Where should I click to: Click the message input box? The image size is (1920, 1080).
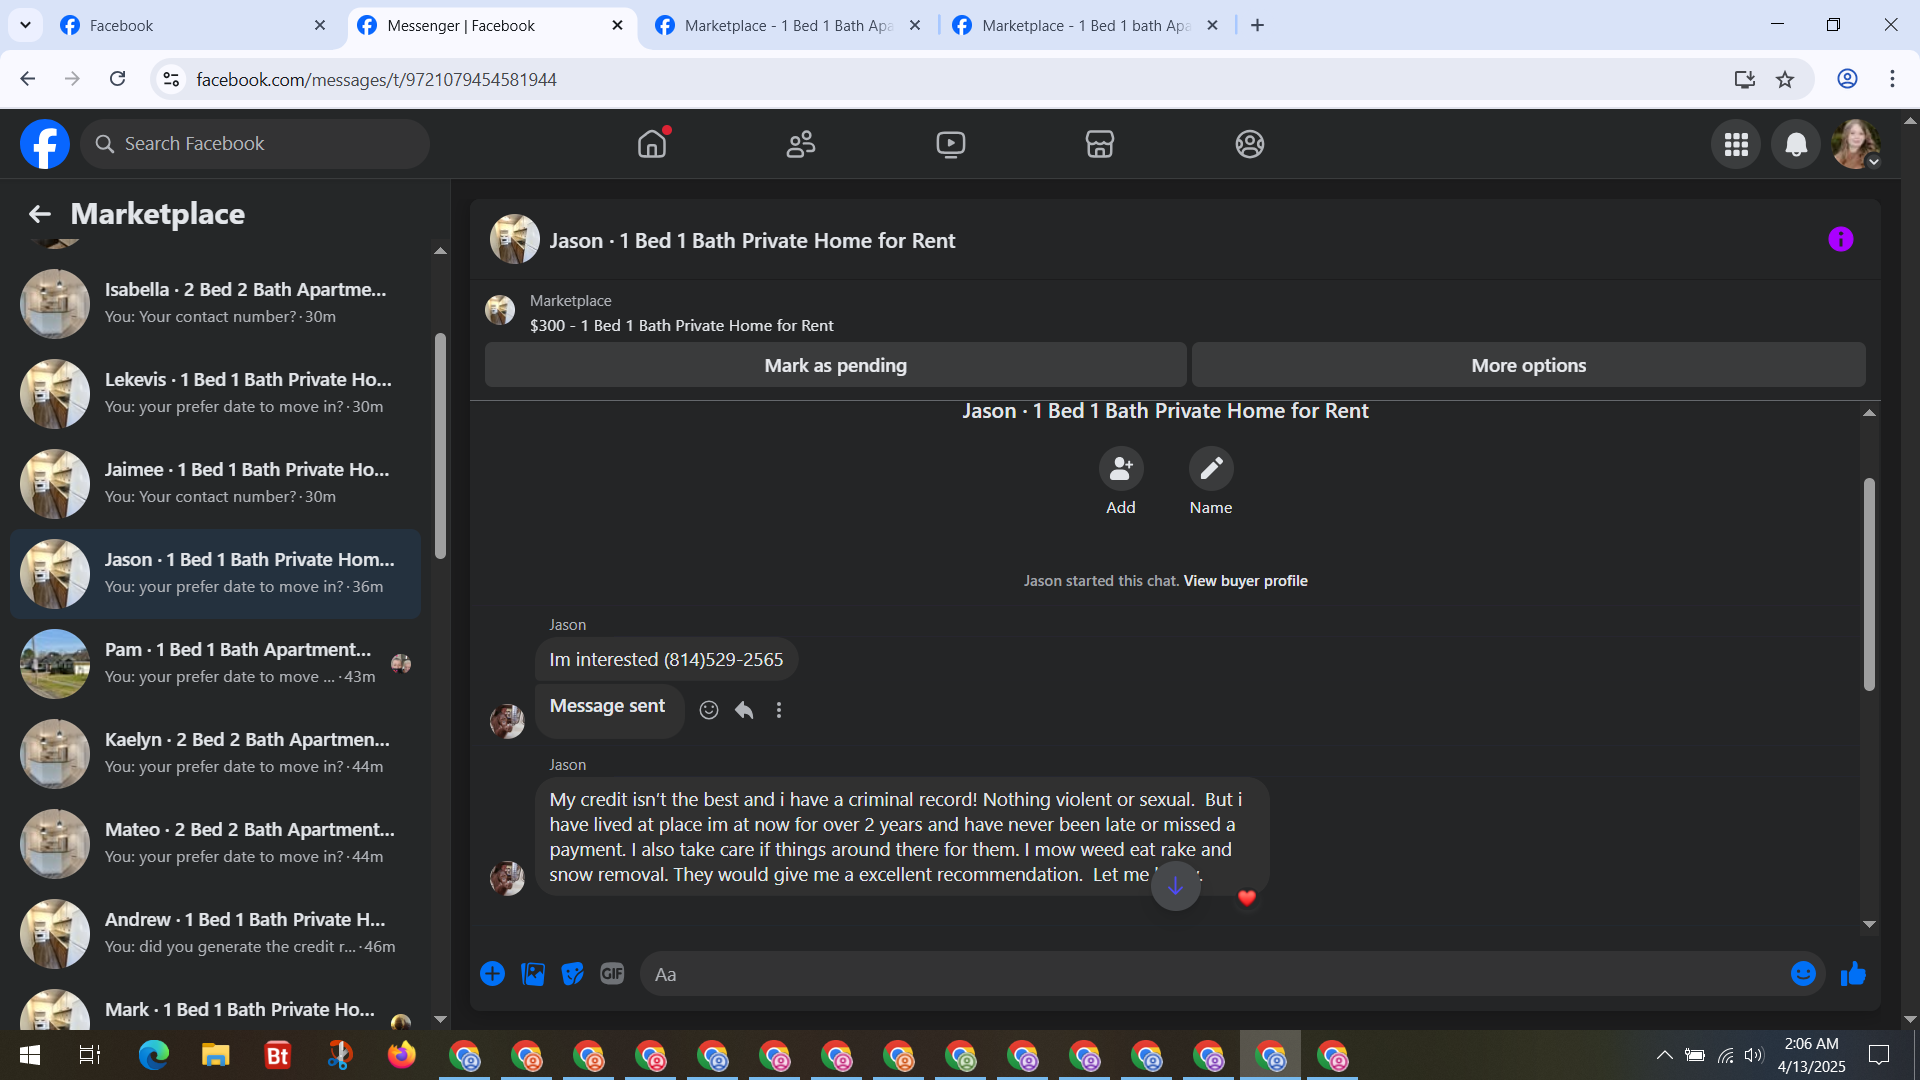(x=1215, y=974)
